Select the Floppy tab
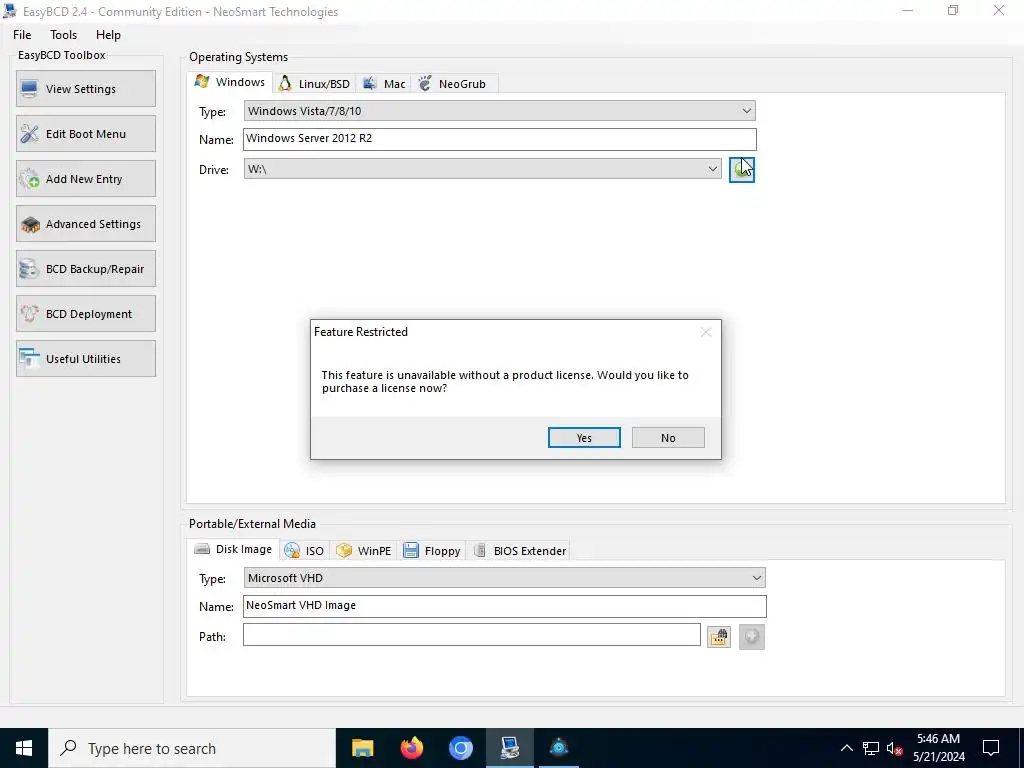Screen dimensions: 1024x768 click(x=432, y=551)
